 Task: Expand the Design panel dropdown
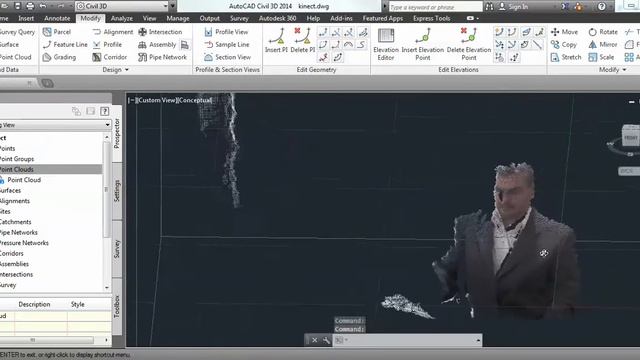coord(116,70)
